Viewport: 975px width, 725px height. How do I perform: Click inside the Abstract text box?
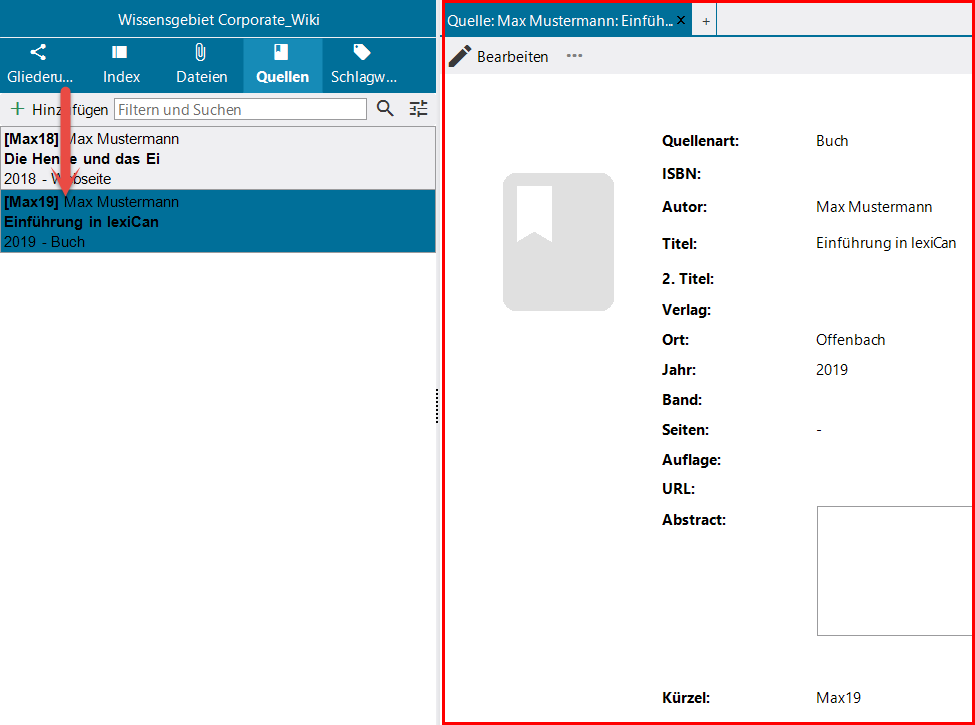(894, 571)
